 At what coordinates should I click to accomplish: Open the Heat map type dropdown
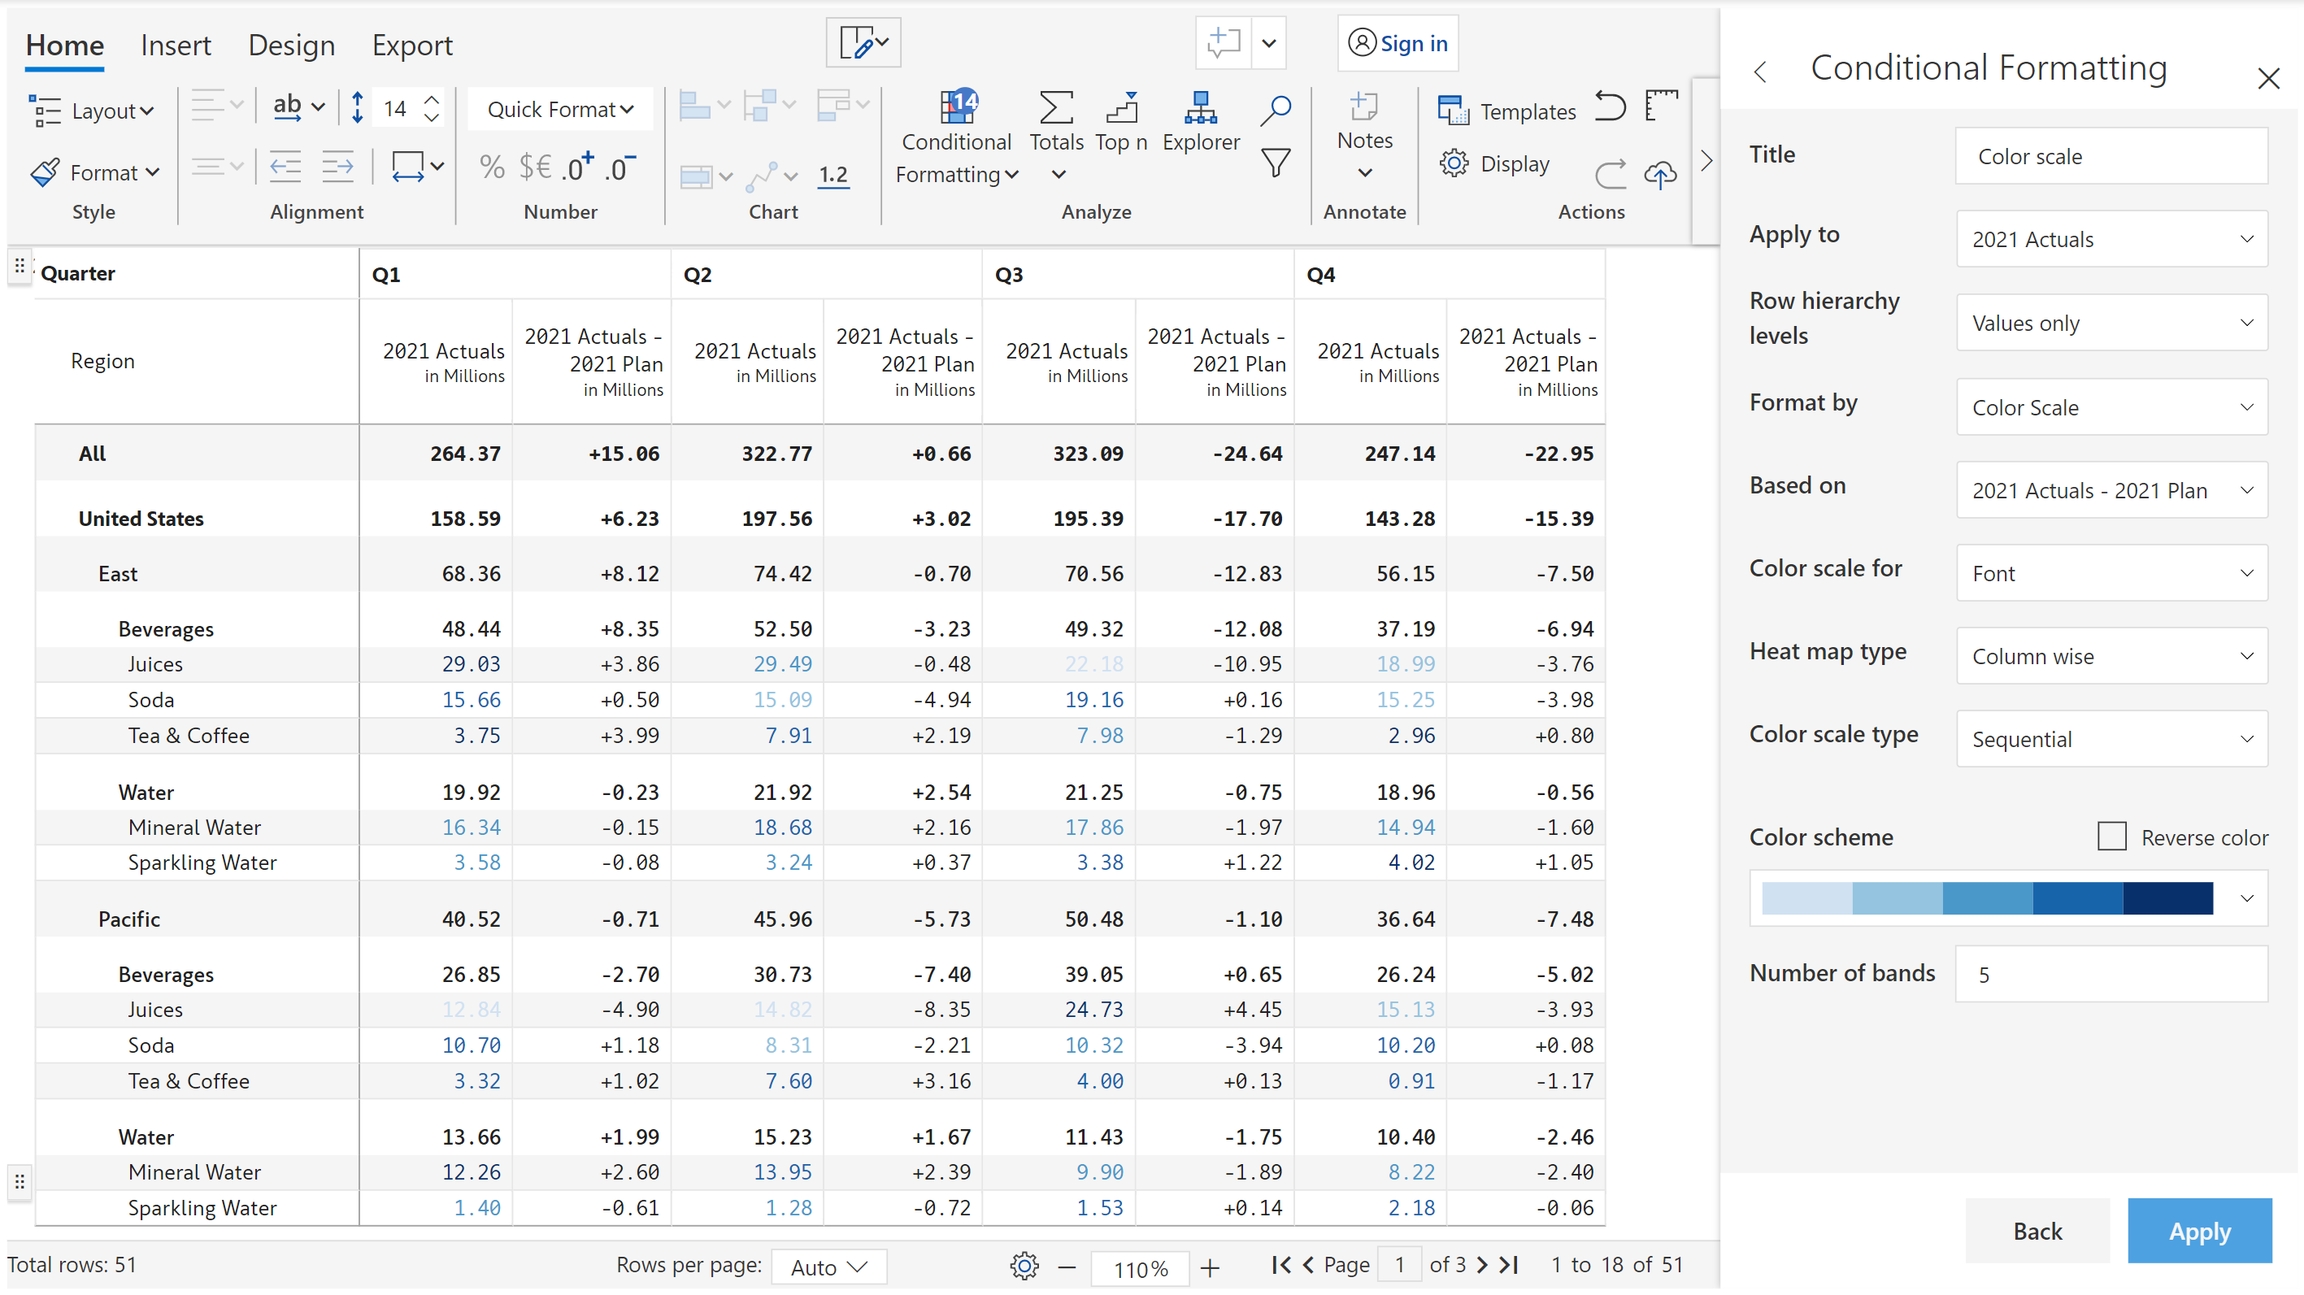[x=2111, y=656]
